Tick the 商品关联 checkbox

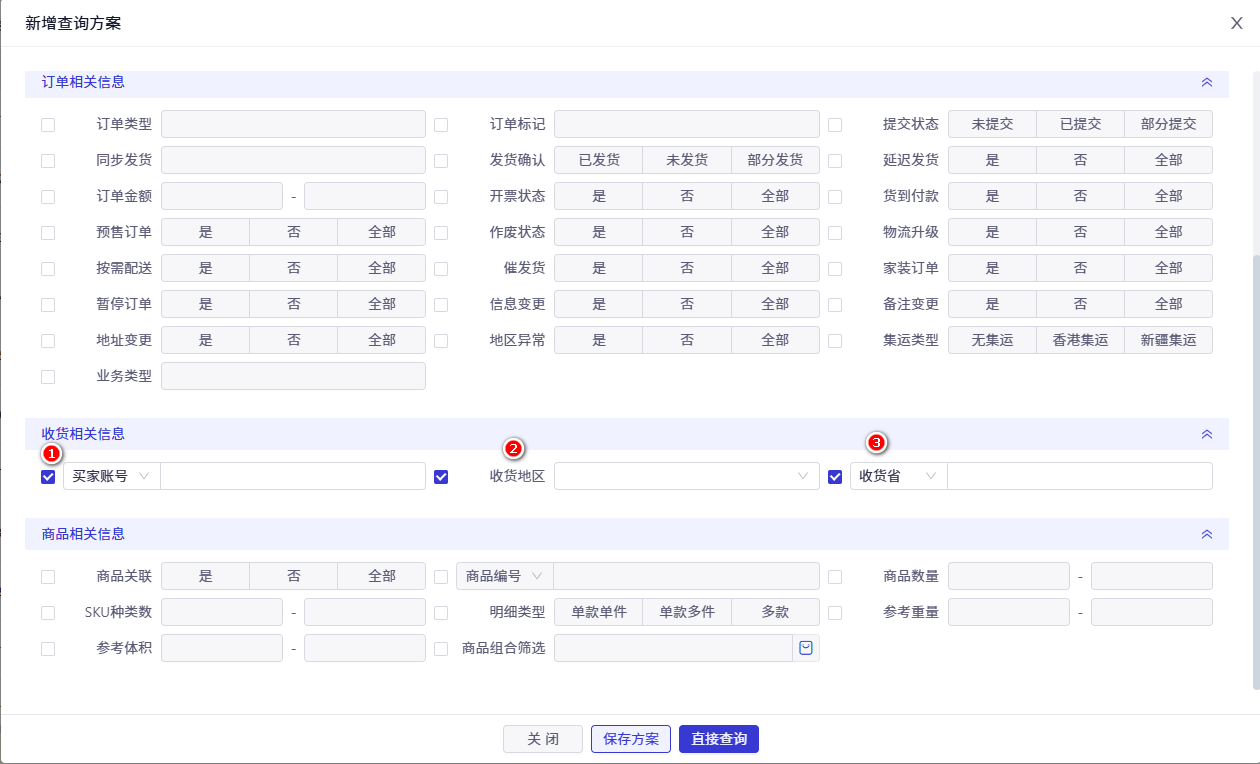(x=48, y=577)
